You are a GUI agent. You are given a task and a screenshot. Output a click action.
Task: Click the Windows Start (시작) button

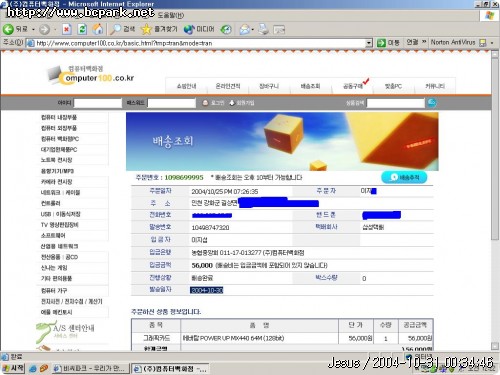(x=13, y=368)
